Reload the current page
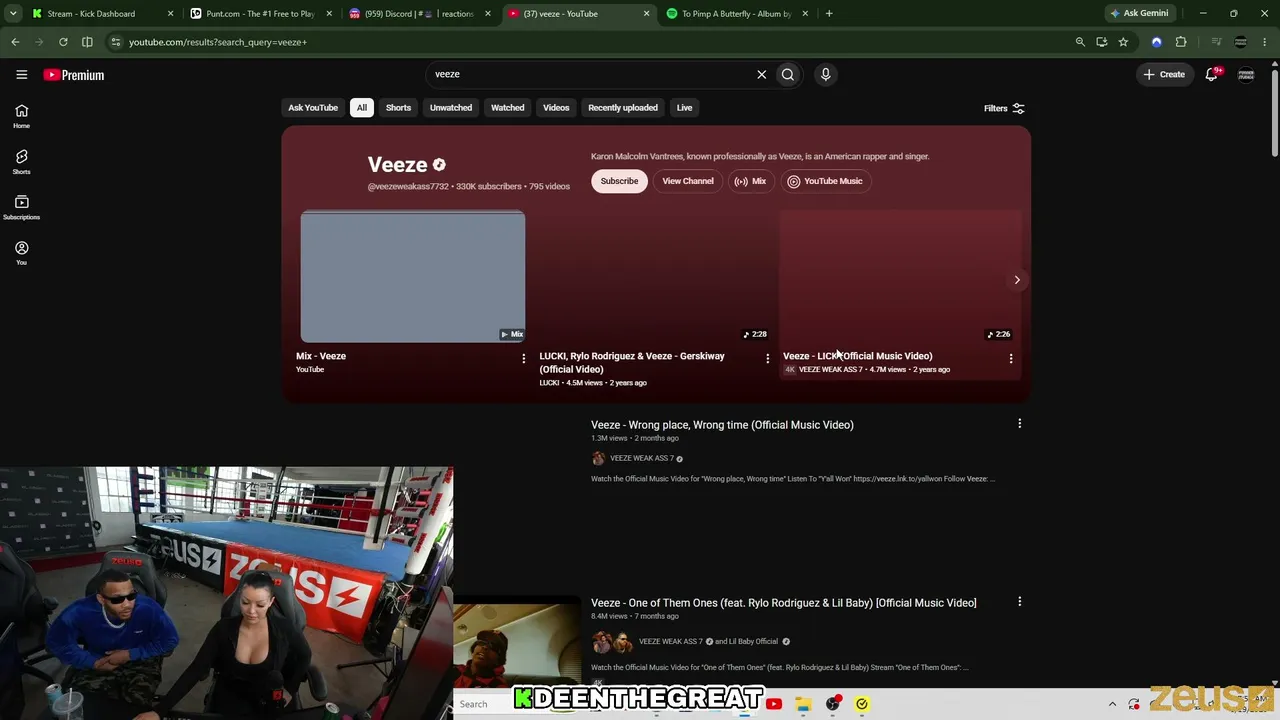Viewport: 1280px width, 720px height. point(63,42)
